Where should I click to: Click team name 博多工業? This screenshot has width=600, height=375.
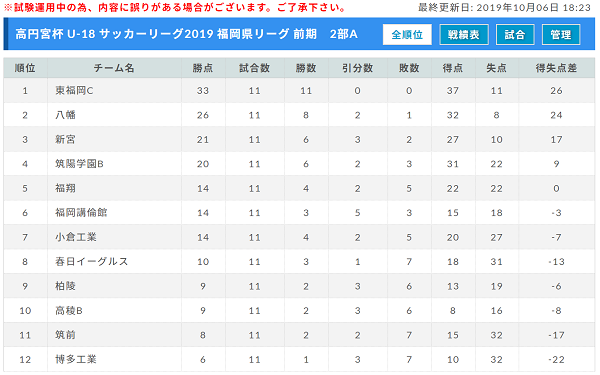tap(76, 360)
